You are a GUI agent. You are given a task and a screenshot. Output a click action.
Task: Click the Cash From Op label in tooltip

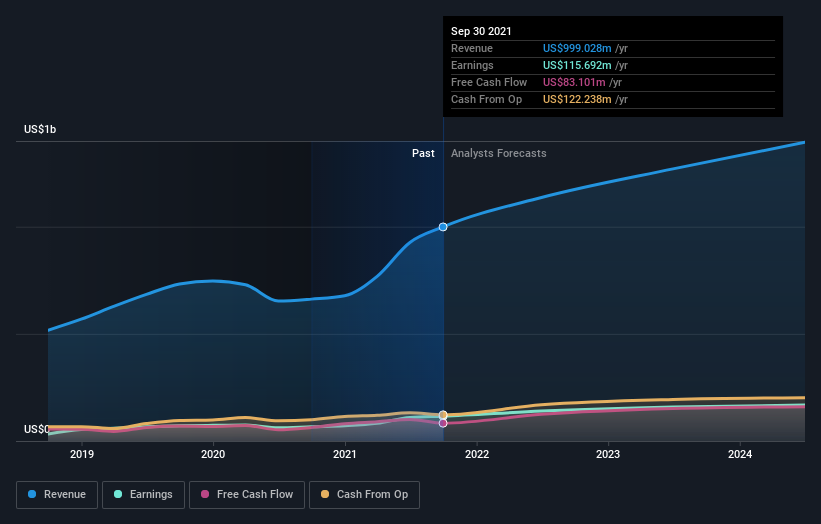pyautogui.click(x=486, y=99)
